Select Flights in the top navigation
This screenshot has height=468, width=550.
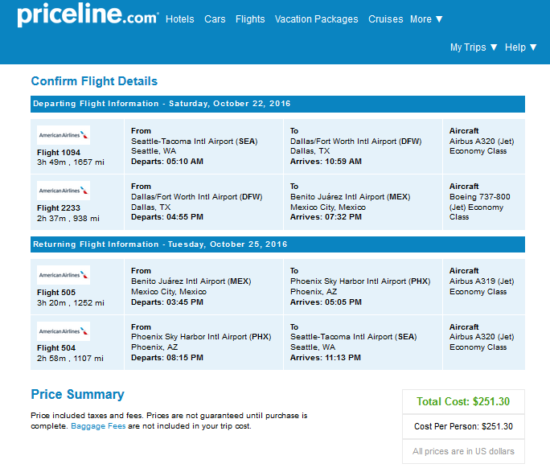point(250,19)
